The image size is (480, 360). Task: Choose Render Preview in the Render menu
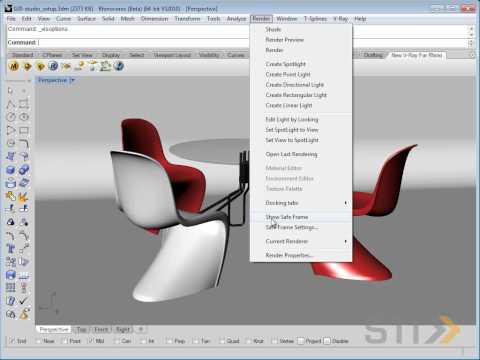pyautogui.click(x=301, y=40)
